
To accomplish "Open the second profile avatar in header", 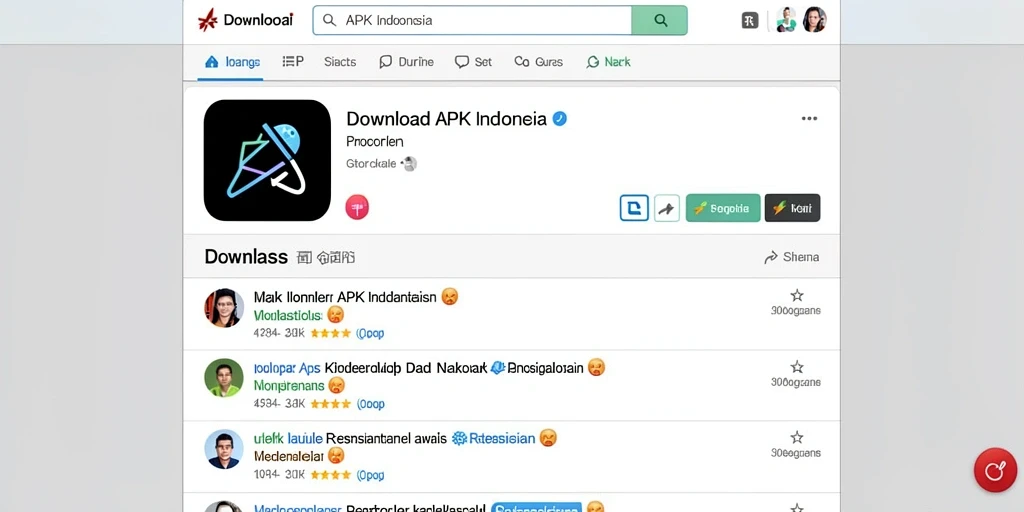I will pos(814,20).
